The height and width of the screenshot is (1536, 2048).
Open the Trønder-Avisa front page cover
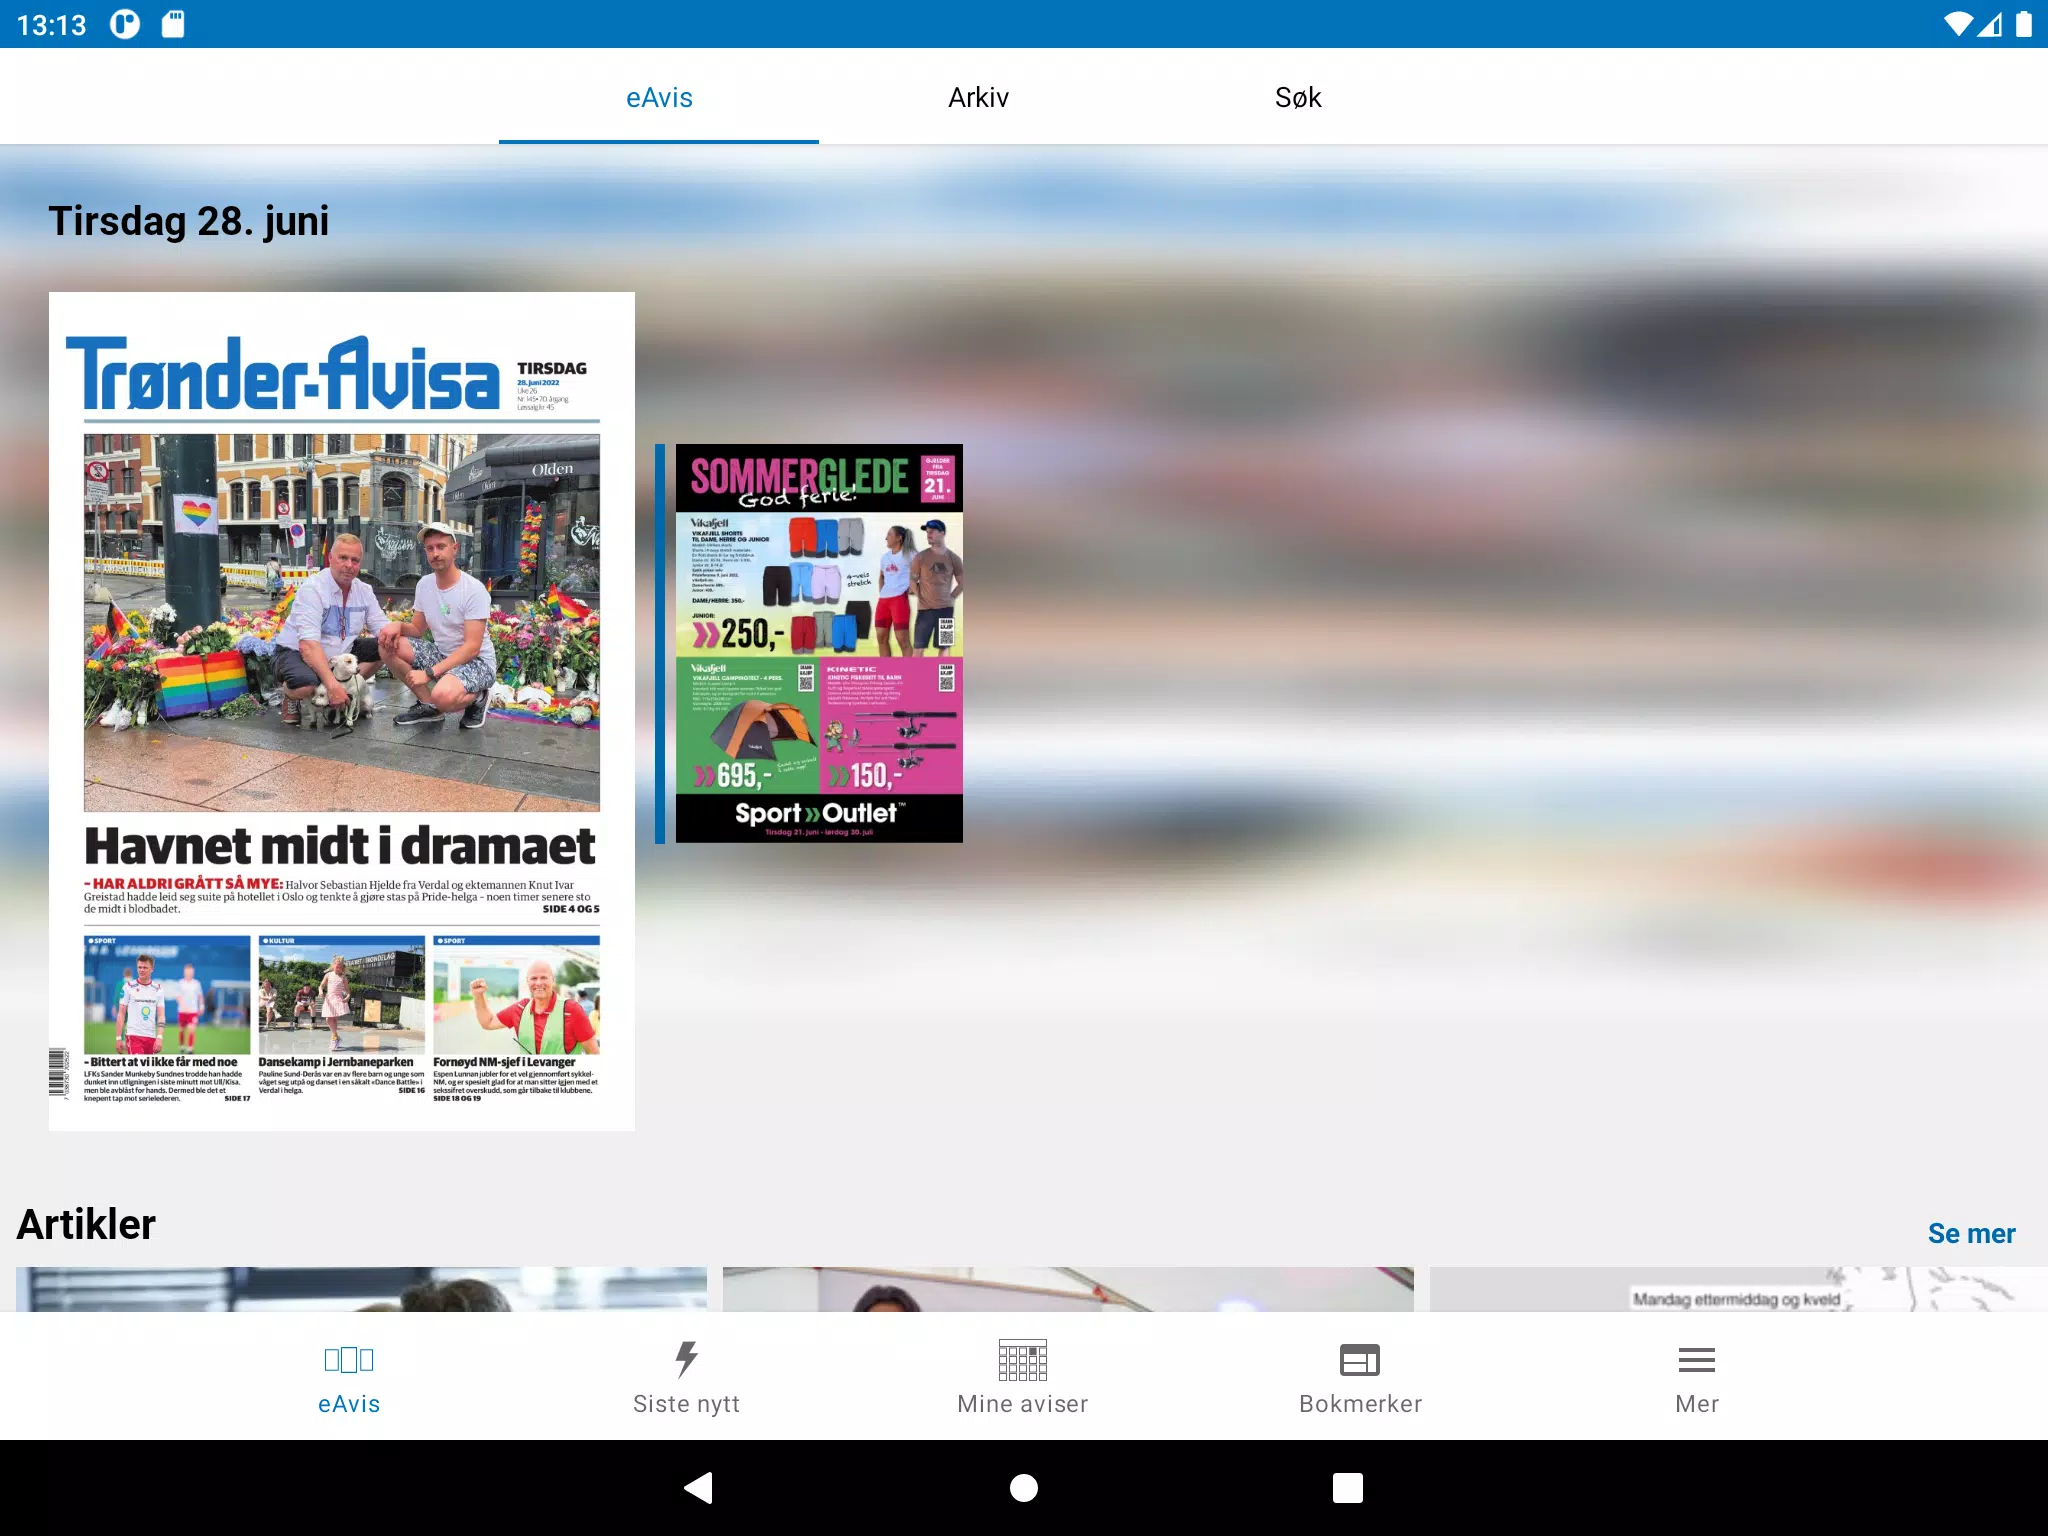342,620
